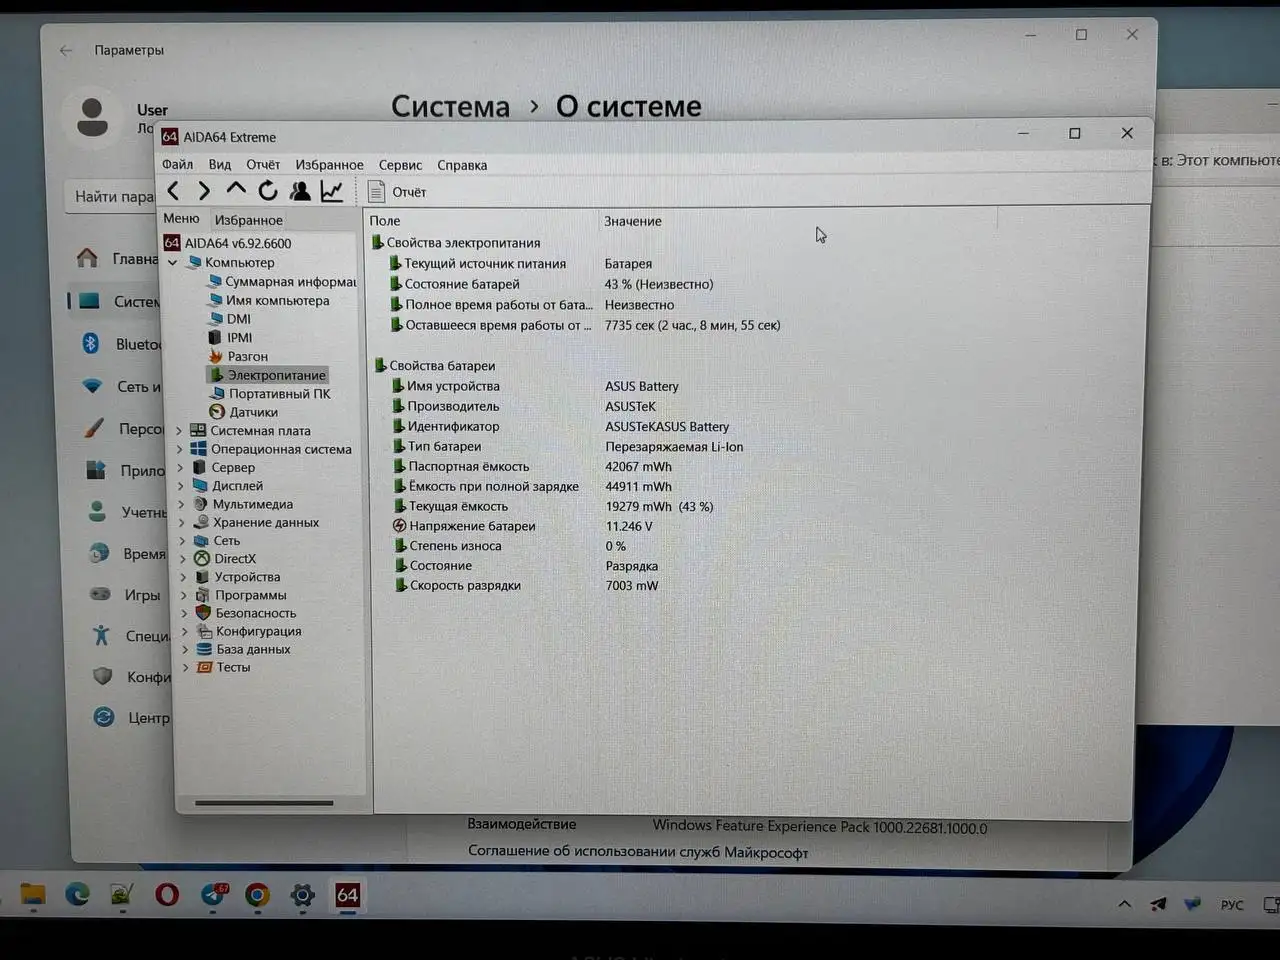Viewport: 1280px width, 960px height.
Task: Open the Справка menu
Action: tap(462, 165)
